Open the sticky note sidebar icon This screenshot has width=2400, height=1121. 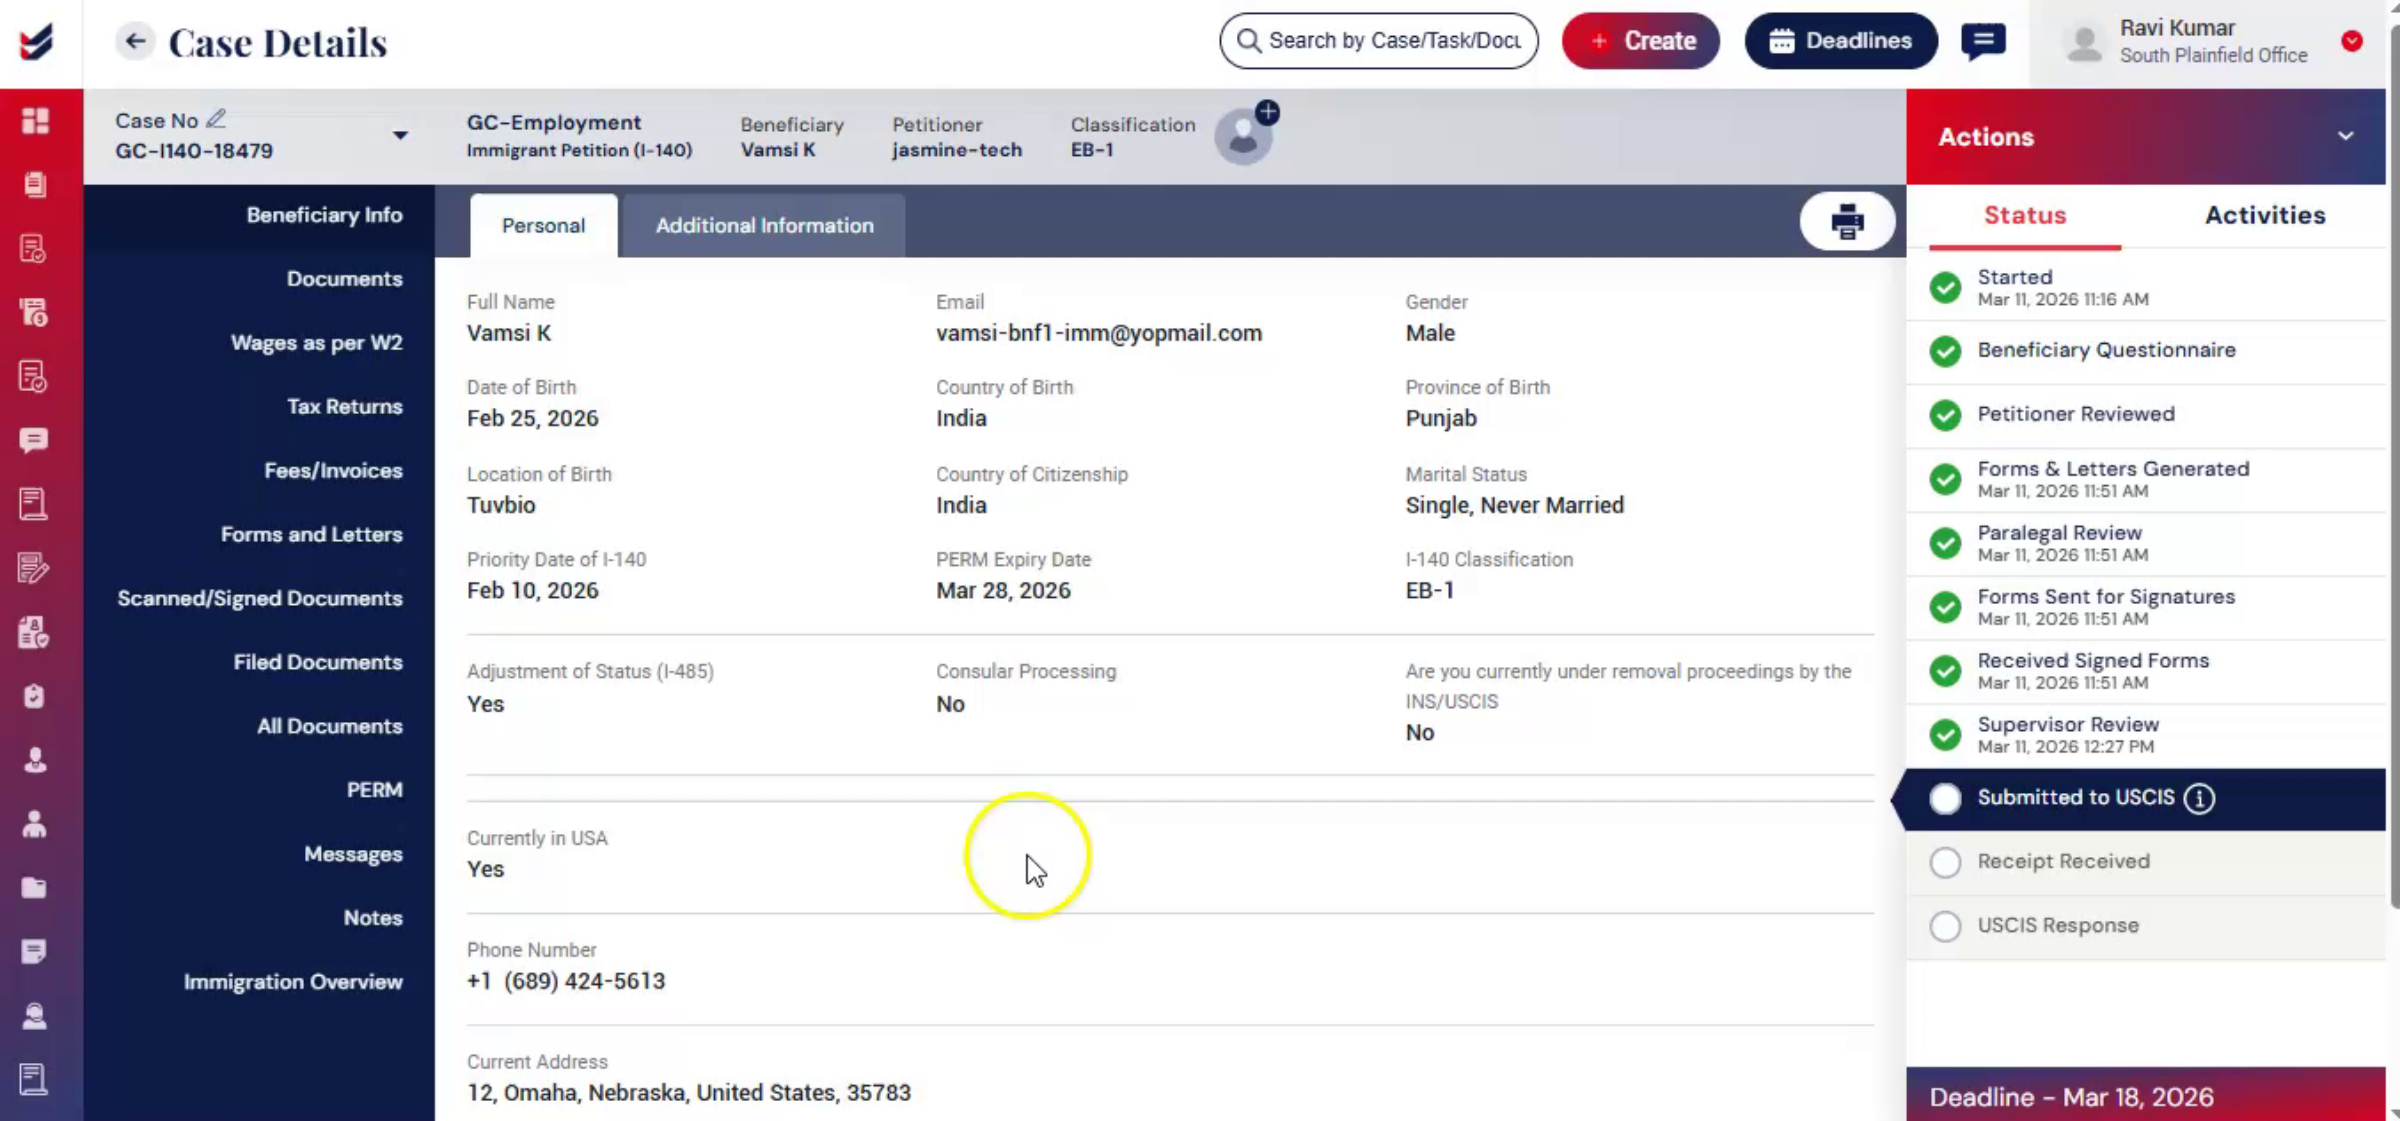click(x=34, y=951)
